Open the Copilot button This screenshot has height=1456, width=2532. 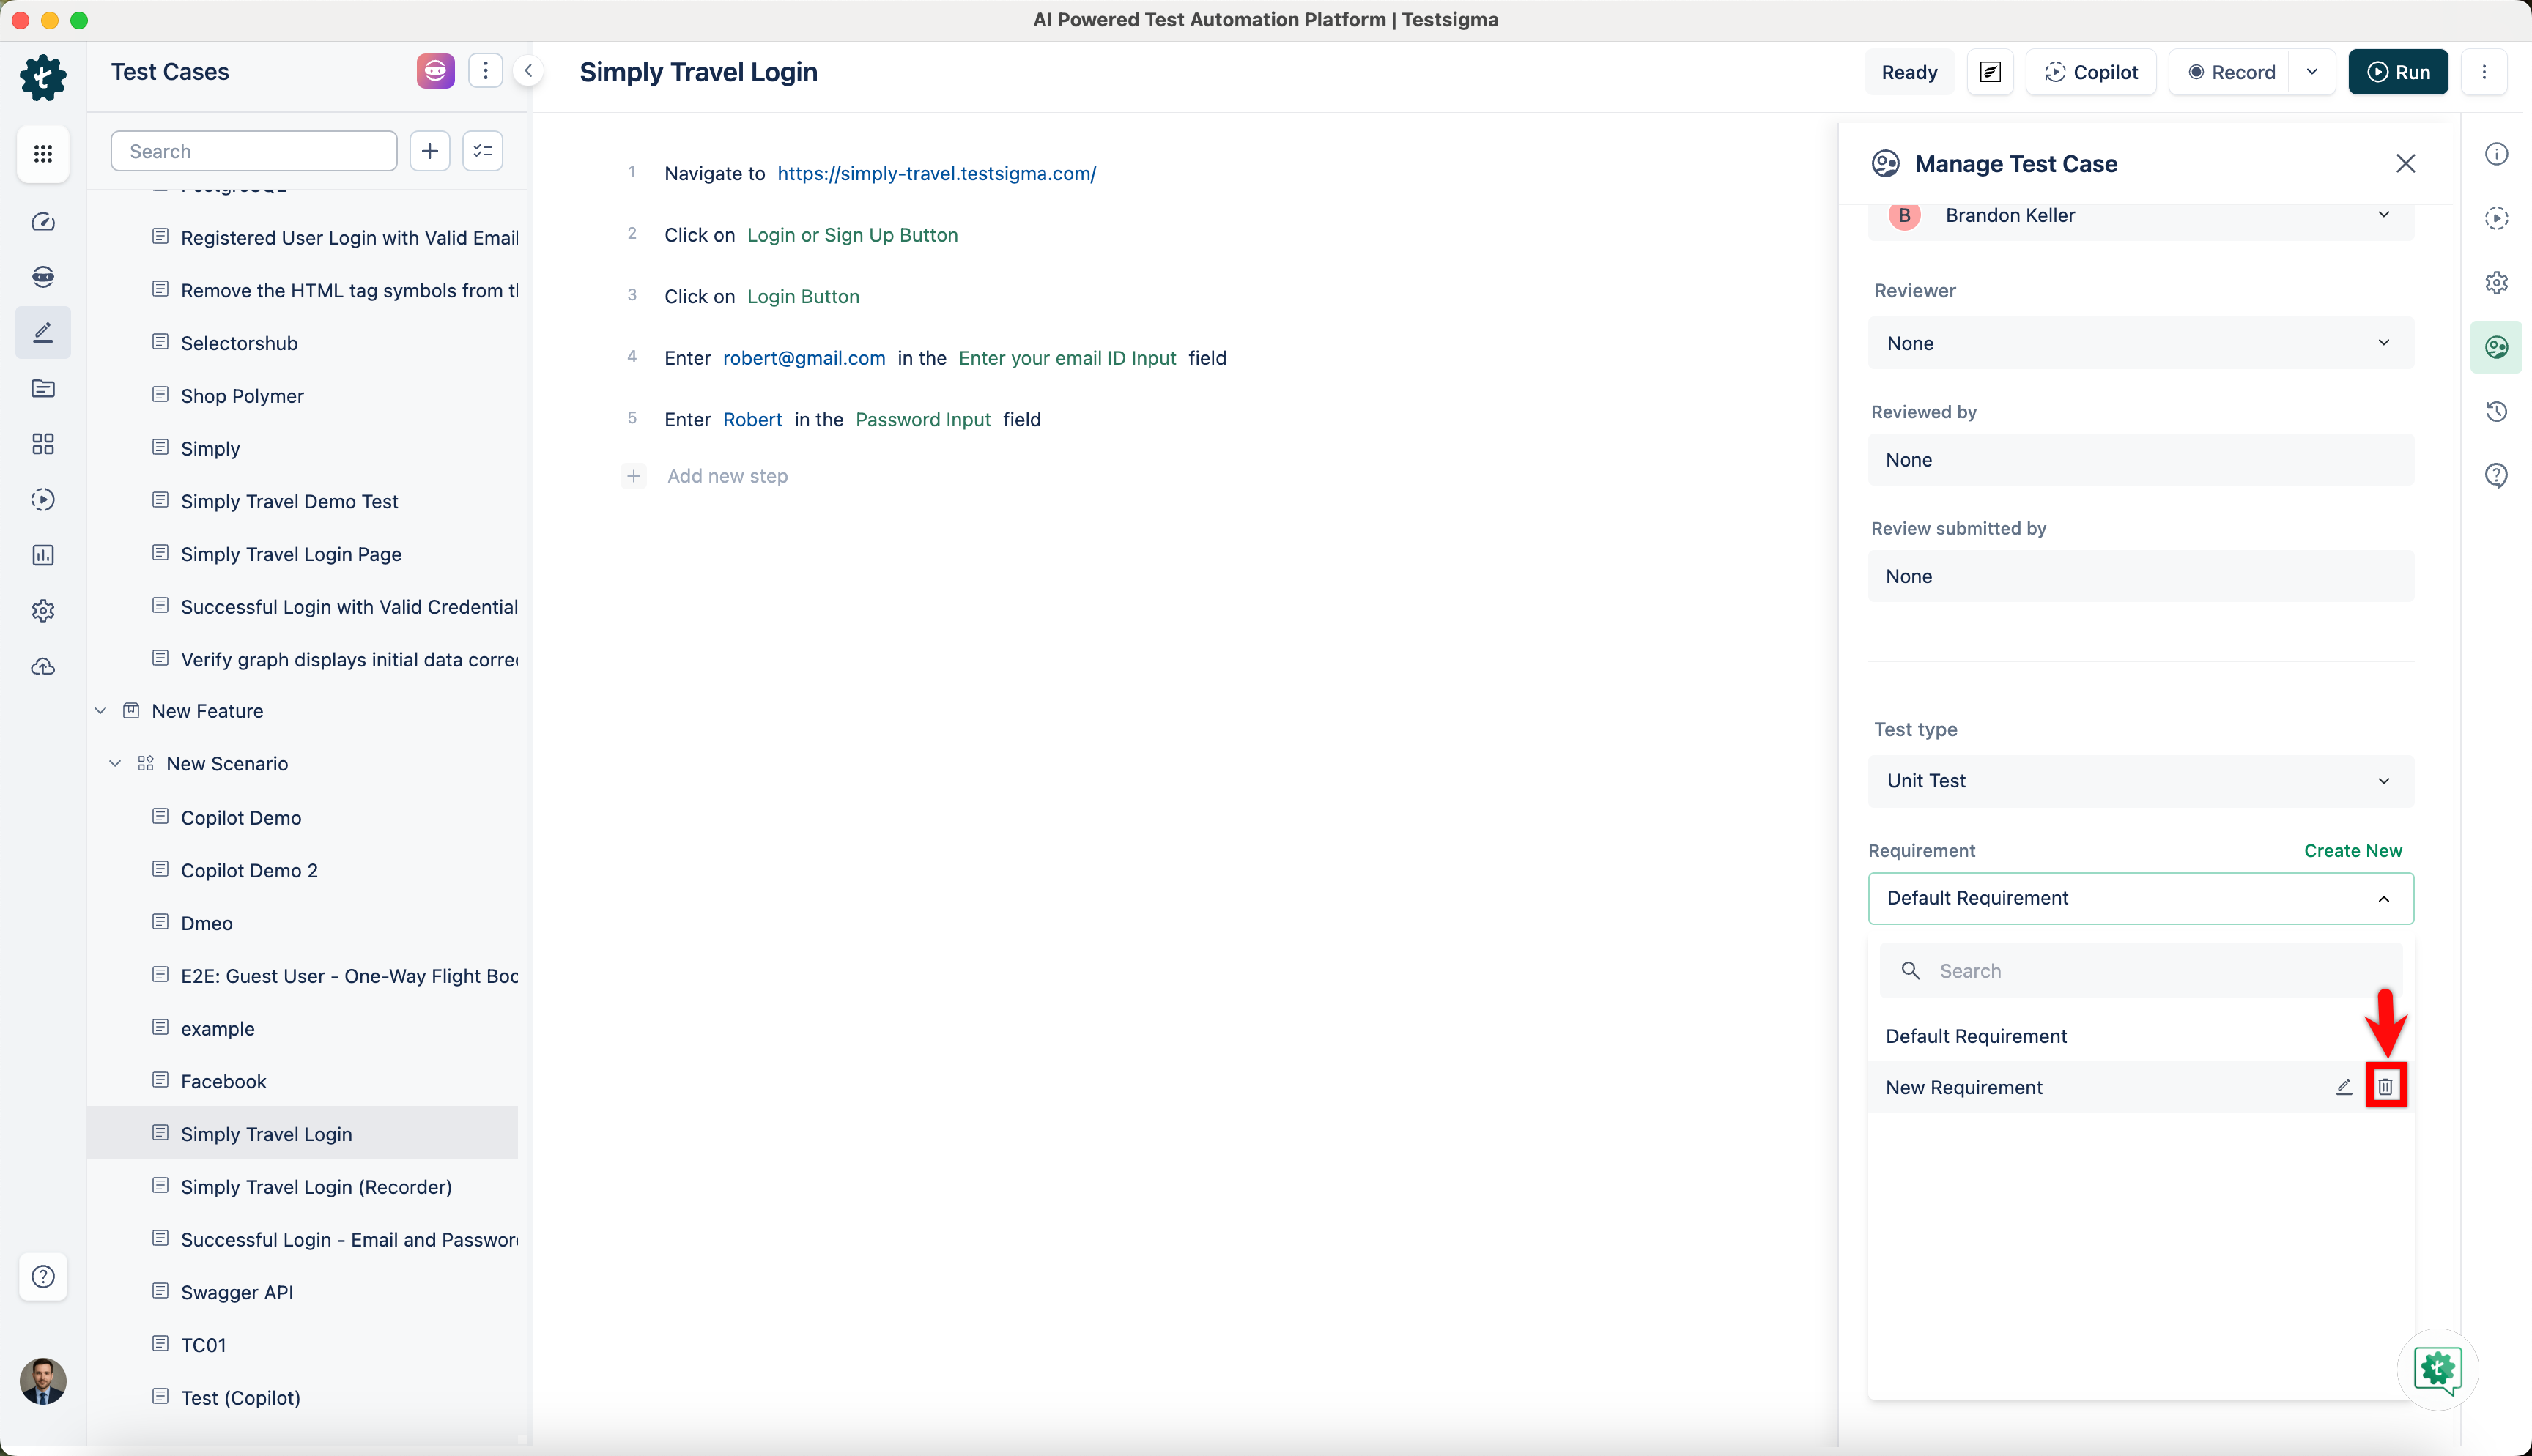[2091, 72]
